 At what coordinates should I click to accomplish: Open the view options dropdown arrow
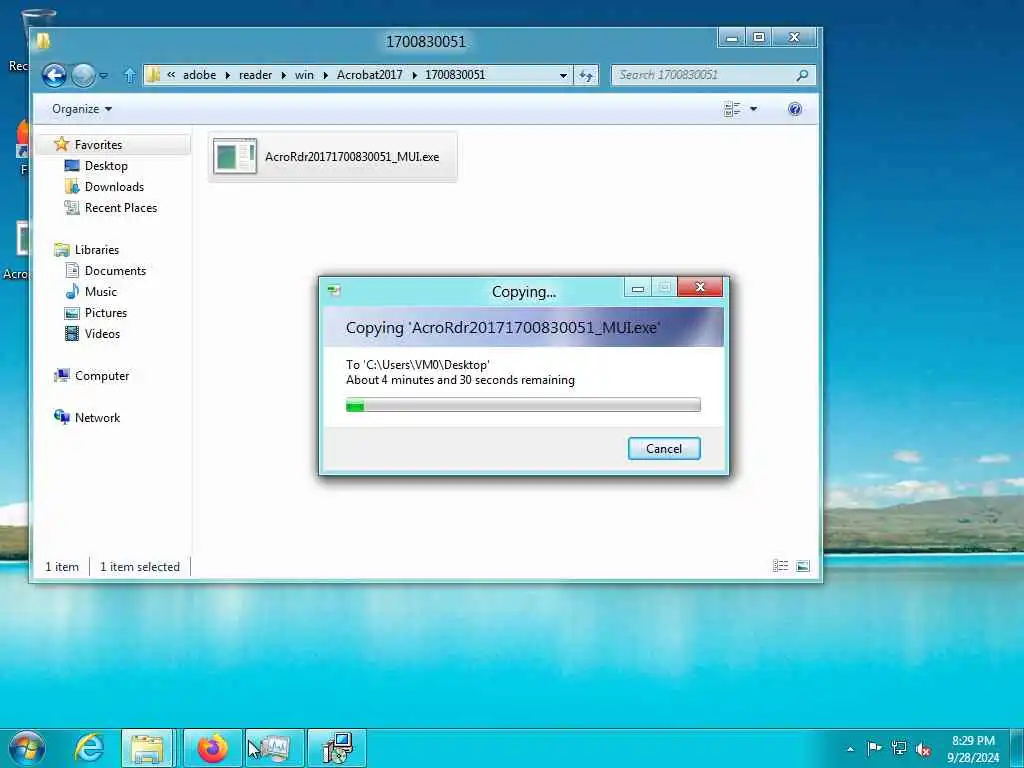click(x=753, y=109)
